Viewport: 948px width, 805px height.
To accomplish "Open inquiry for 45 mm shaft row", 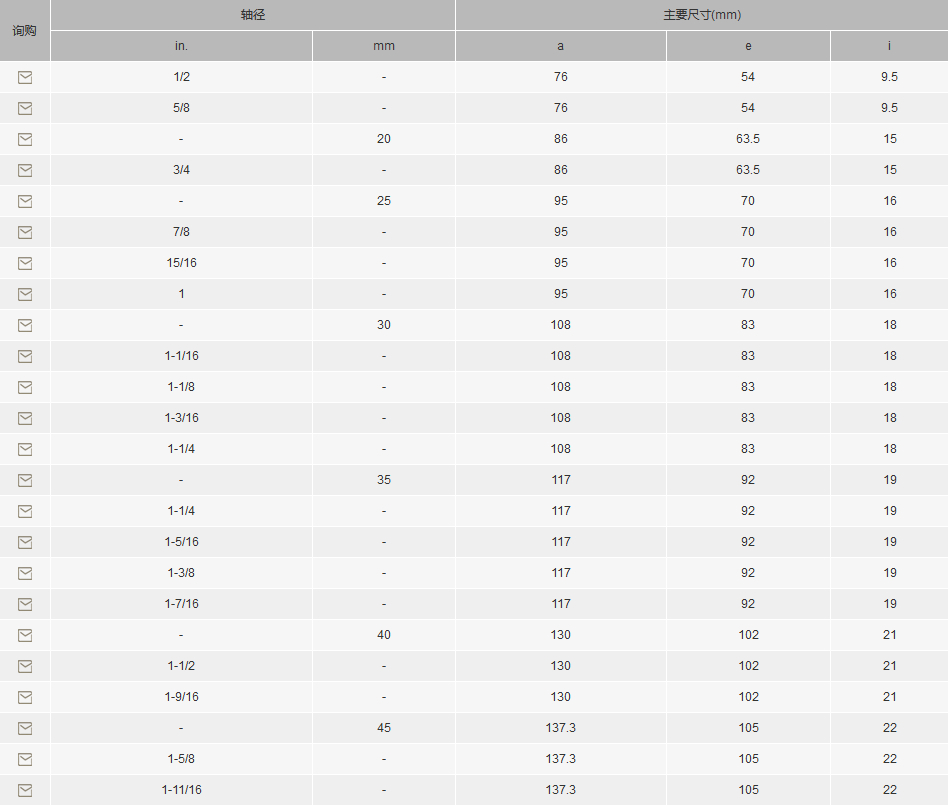I will [25, 728].
